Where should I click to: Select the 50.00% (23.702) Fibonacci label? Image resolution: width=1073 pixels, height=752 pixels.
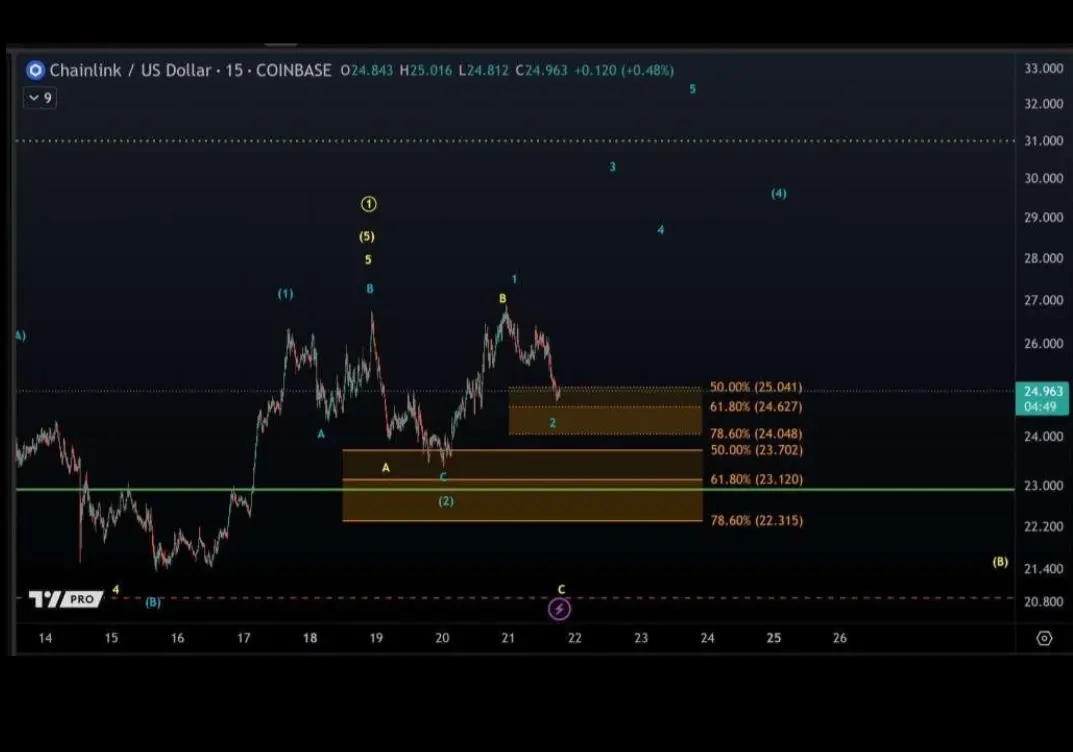click(756, 450)
